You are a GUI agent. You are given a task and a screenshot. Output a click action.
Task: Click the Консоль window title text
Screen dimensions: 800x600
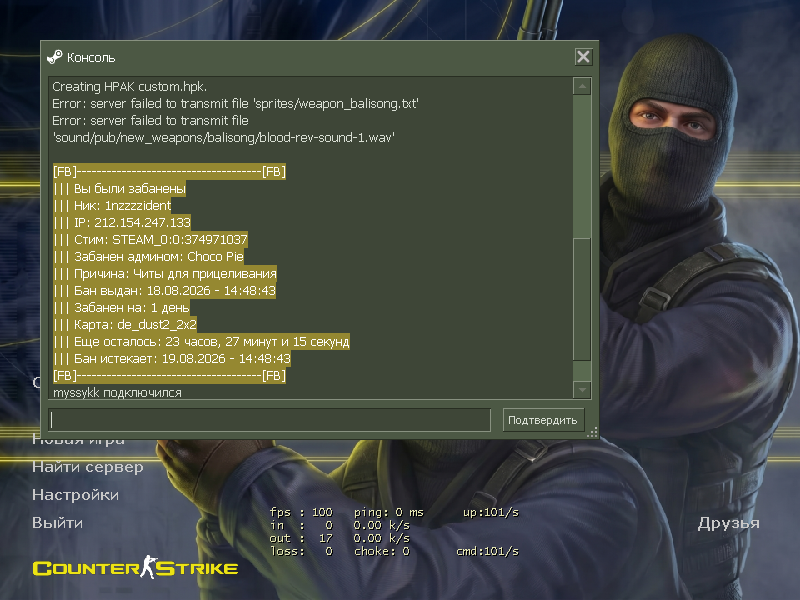point(91,58)
